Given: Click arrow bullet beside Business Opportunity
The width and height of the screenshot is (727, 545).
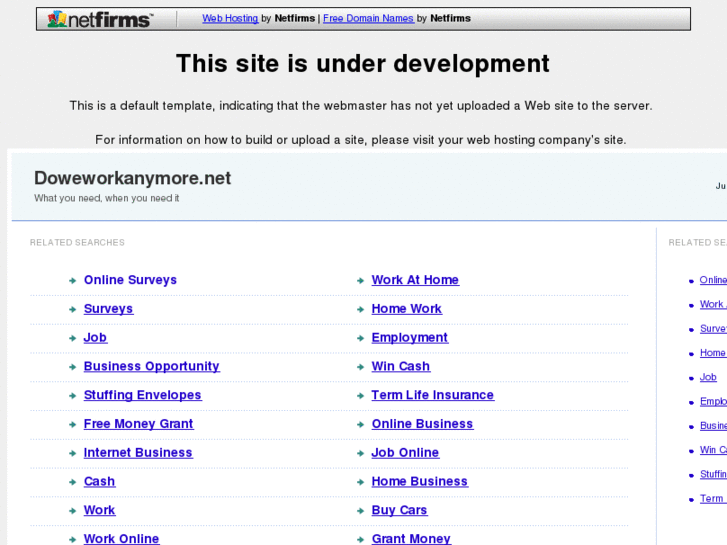Looking at the screenshot, I should click(72, 367).
